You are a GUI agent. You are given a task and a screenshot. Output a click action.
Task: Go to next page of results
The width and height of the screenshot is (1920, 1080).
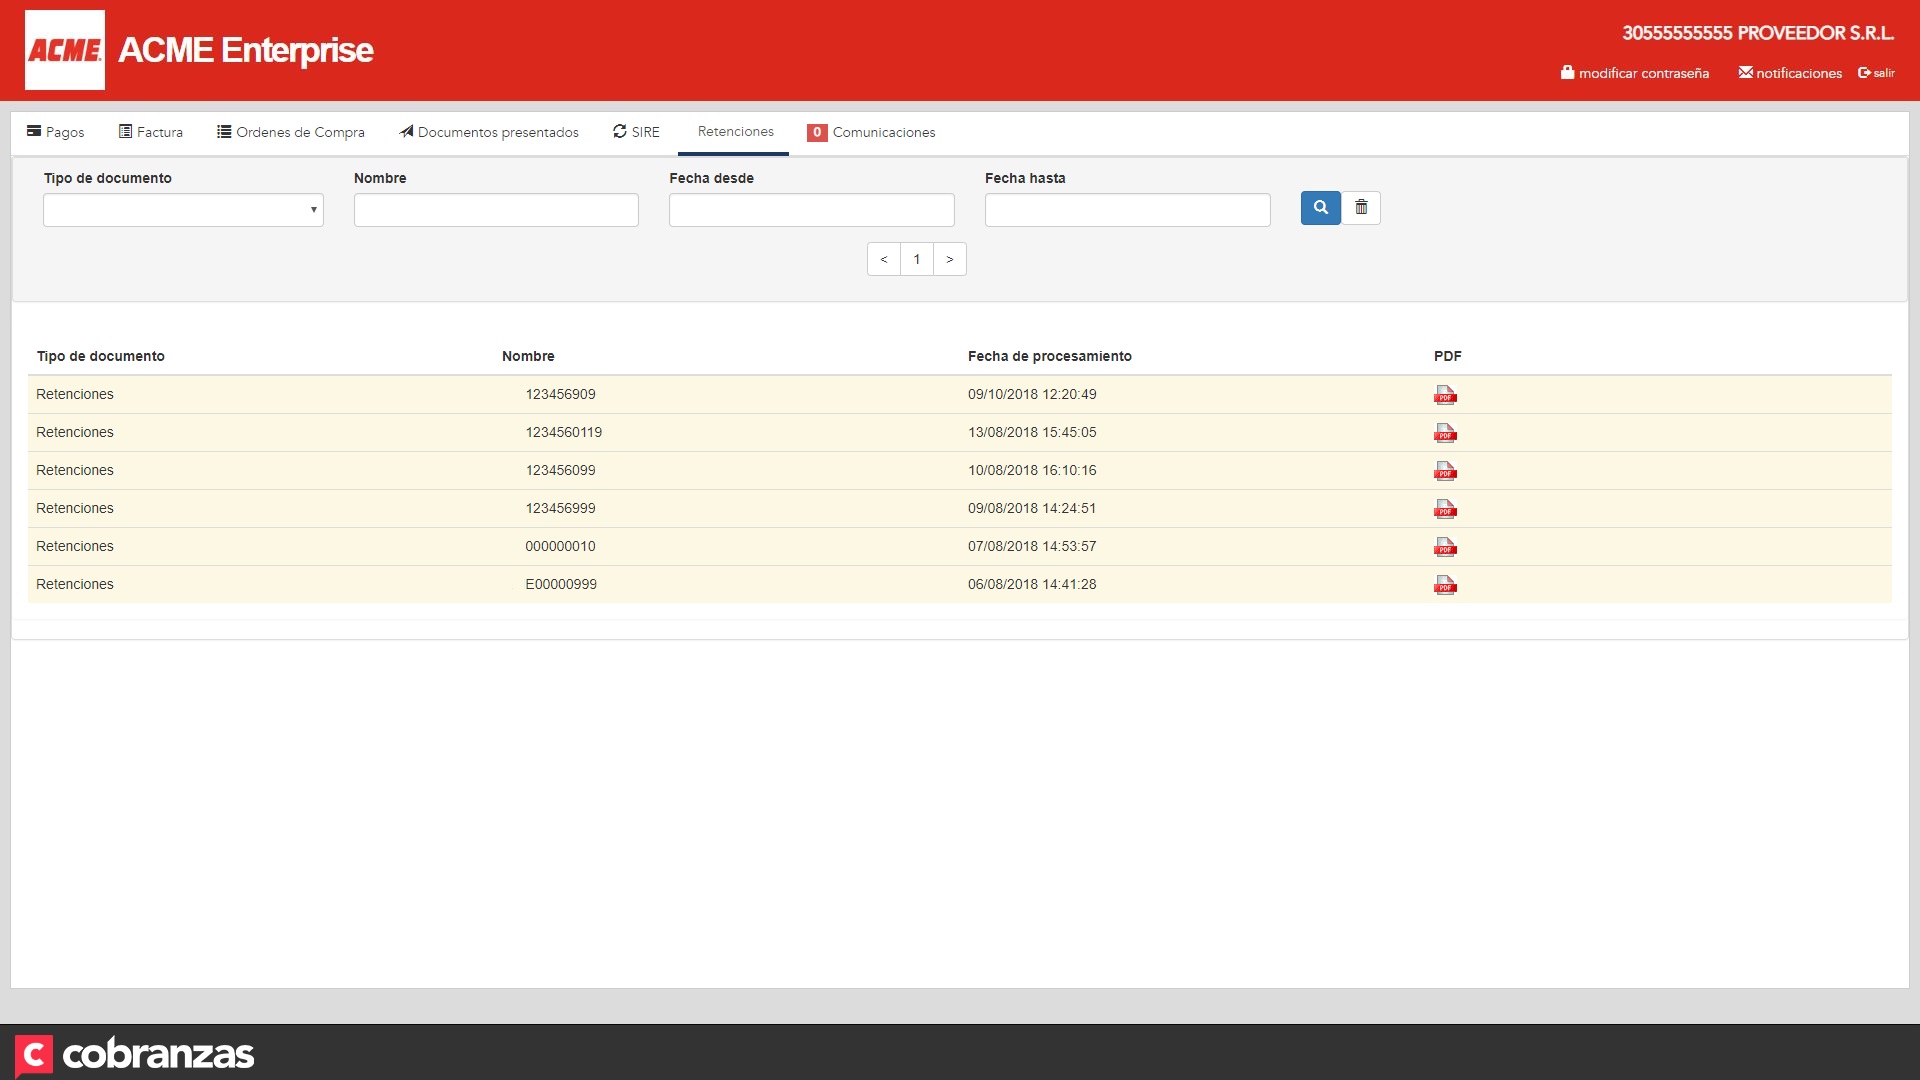coord(950,259)
